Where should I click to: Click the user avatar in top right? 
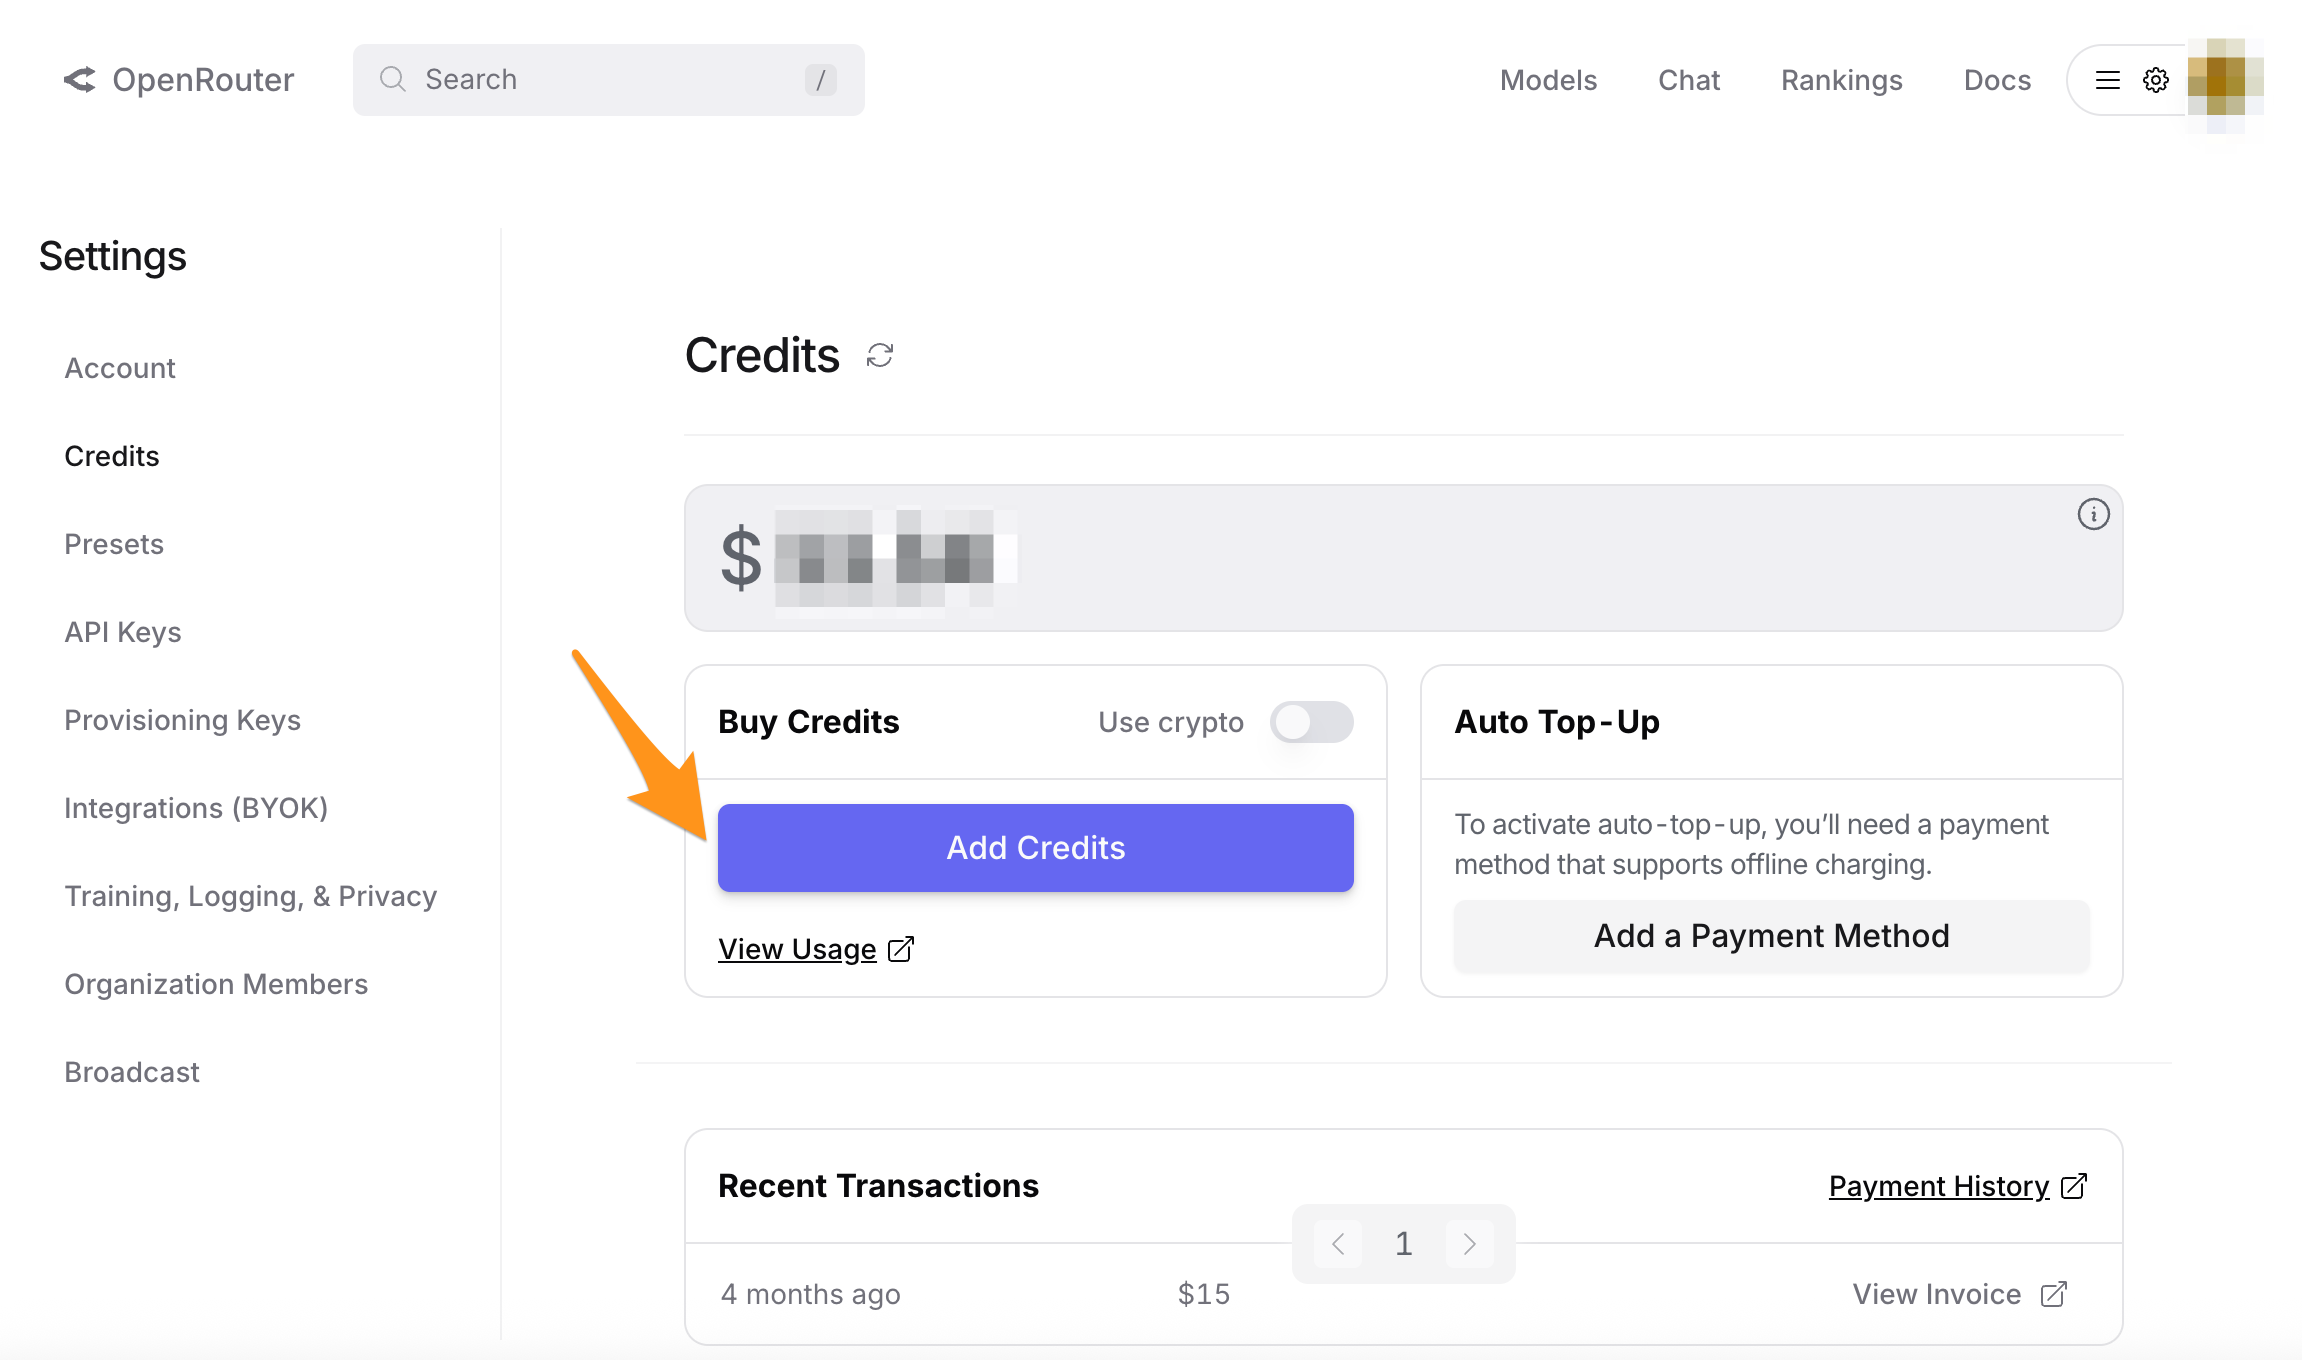pyautogui.click(x=2225, y=80)
